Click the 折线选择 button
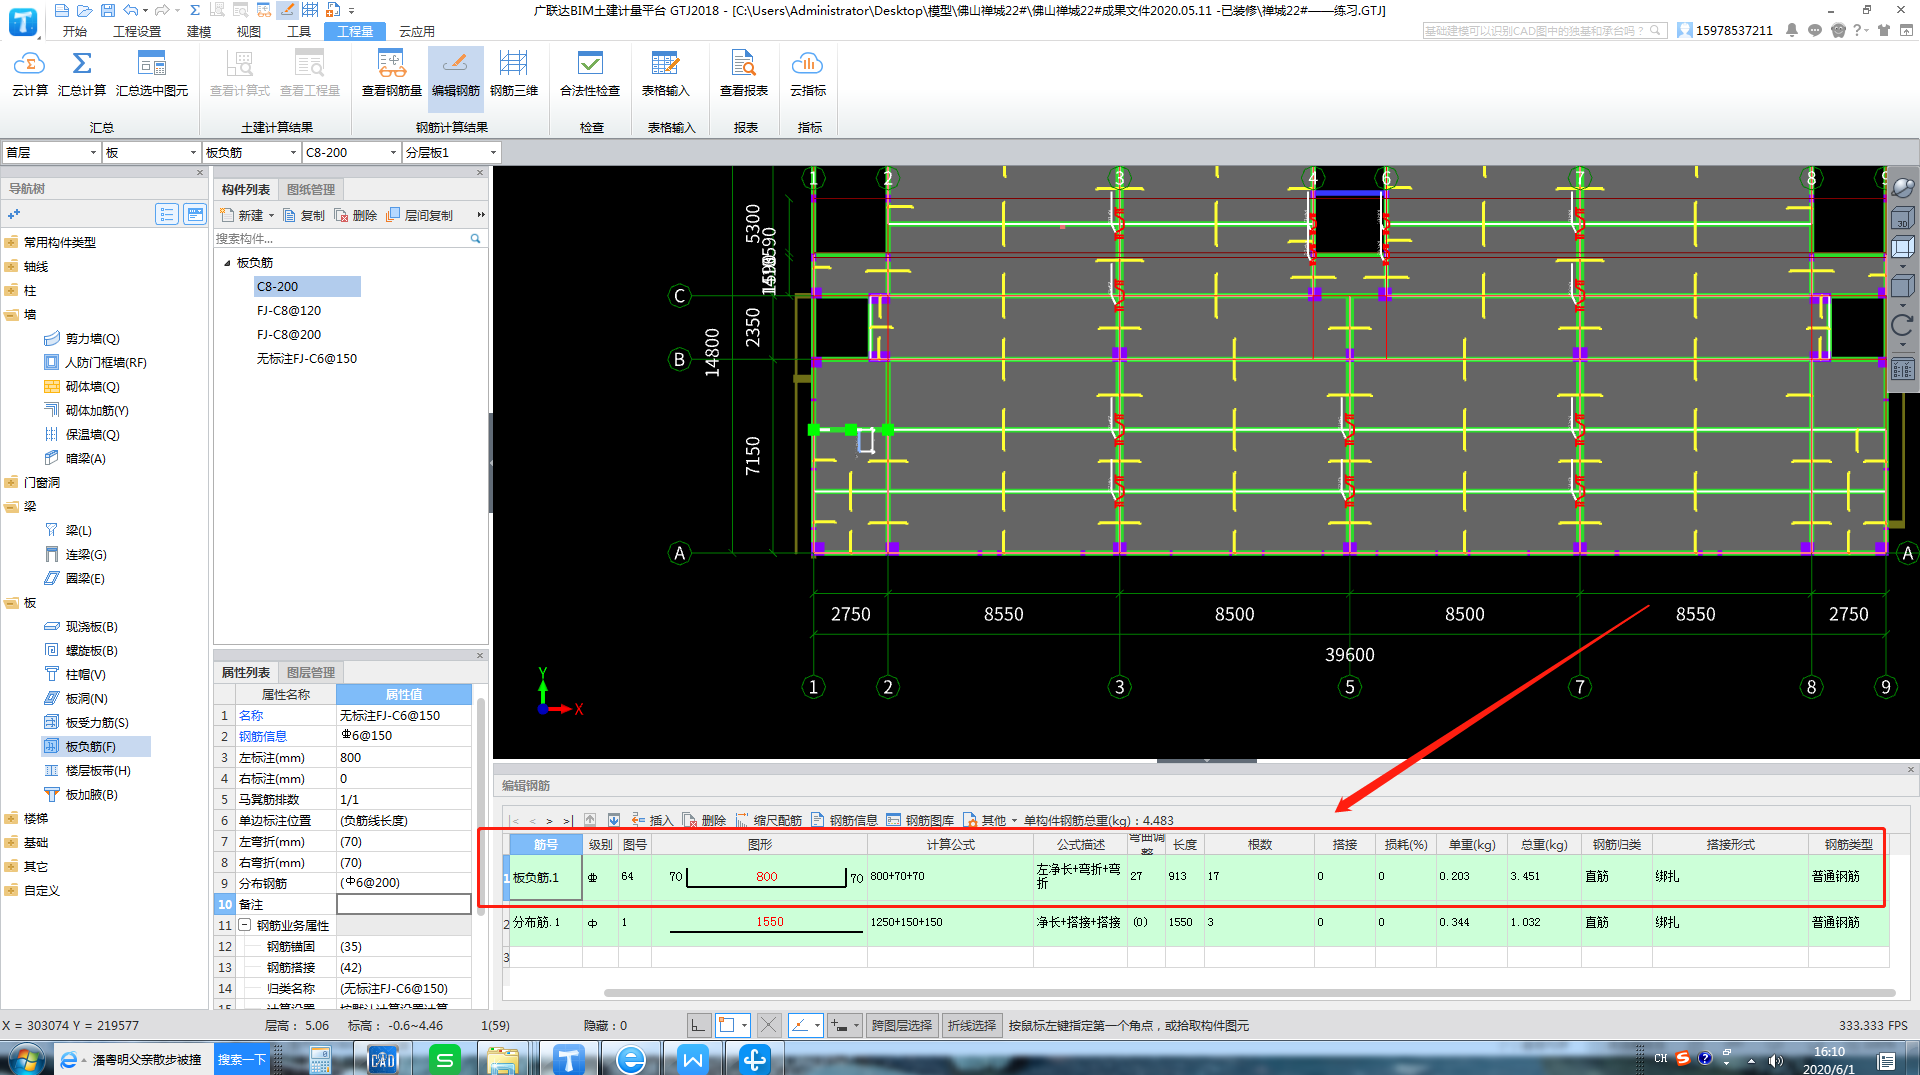1920x1075 pixels. pyautogui.click(x=972, y=1025)
